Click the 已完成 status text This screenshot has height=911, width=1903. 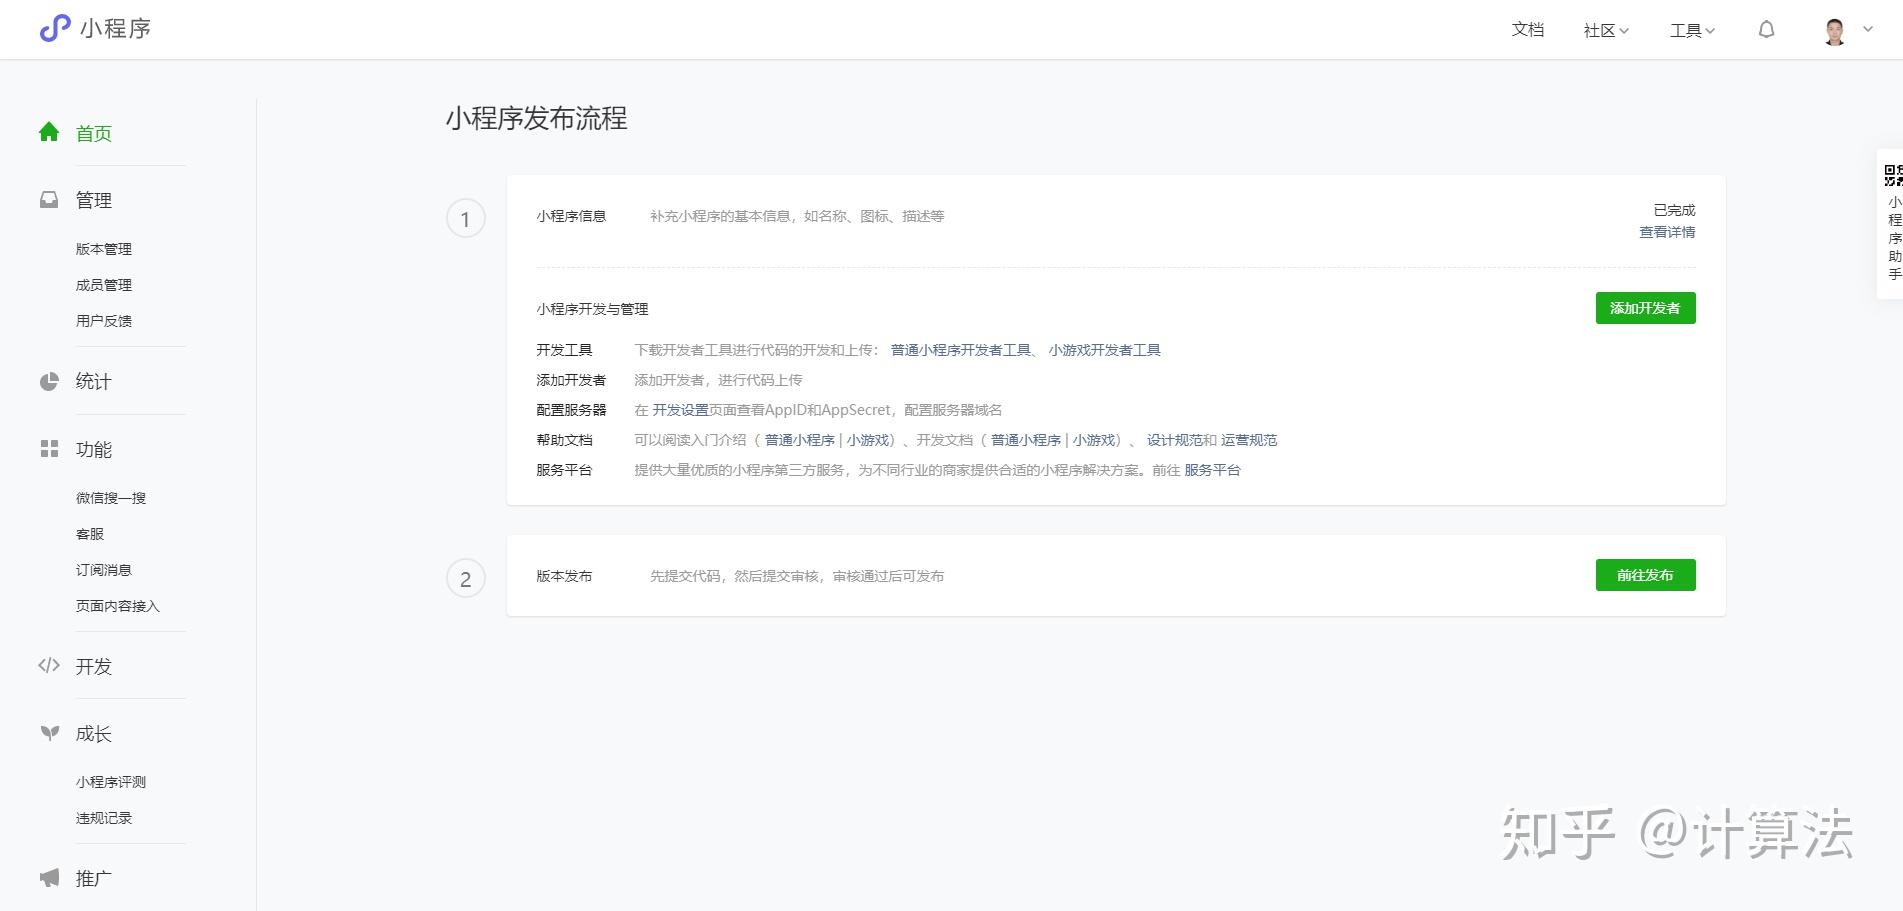(1674, 210)
